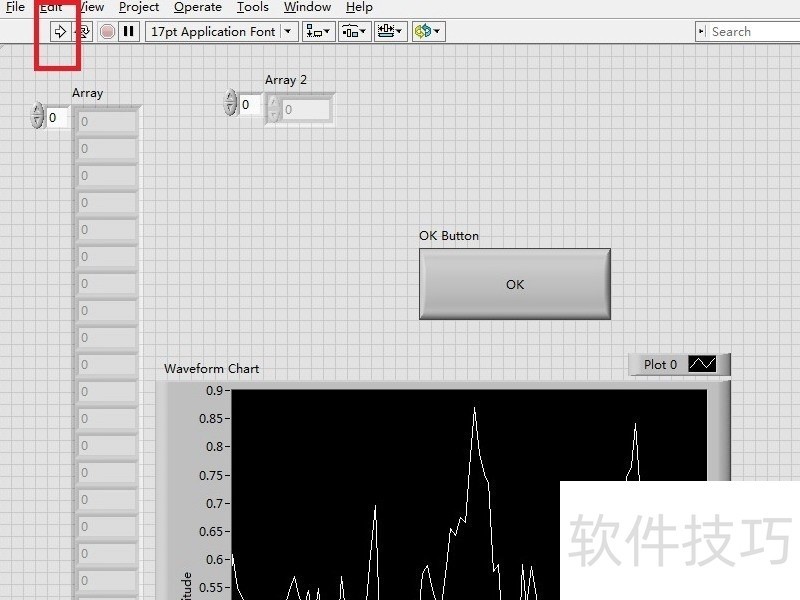Click the Run arrow to execute the VI
The image size is (800, 600).
(x=60, y=31)
